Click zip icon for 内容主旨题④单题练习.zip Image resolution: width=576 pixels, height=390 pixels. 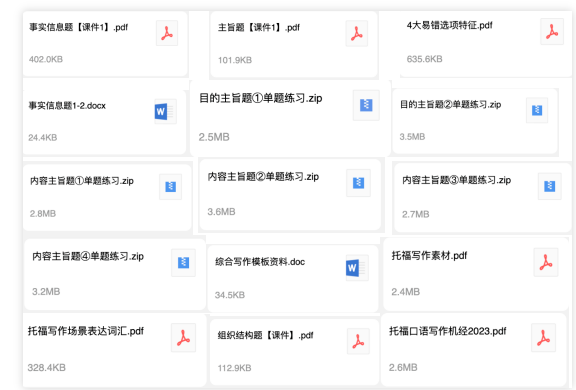pos(183,263)
